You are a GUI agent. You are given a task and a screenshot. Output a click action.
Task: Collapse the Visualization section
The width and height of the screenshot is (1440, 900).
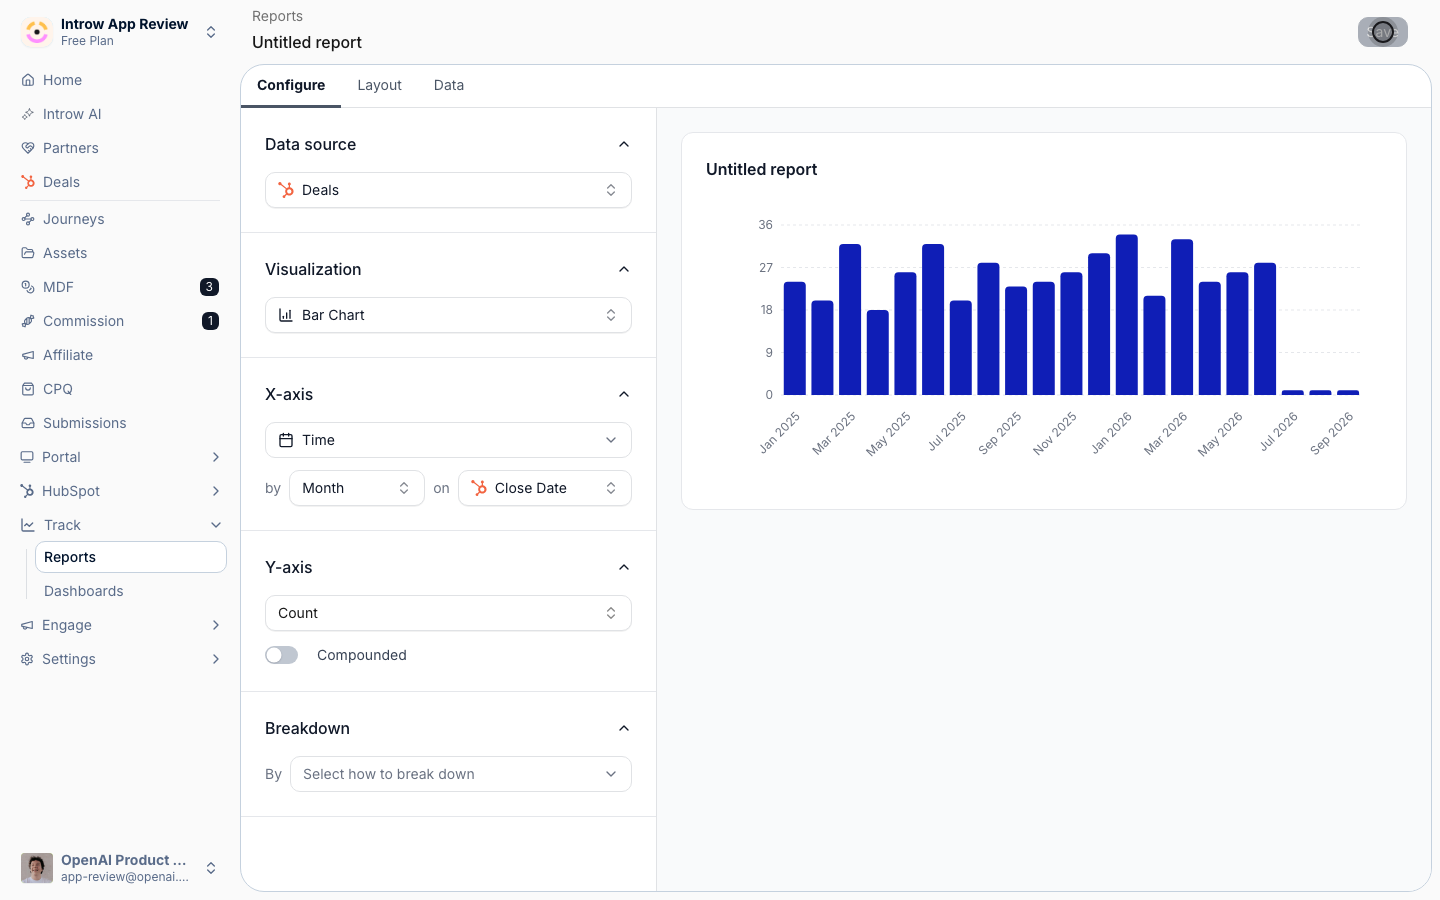(x=624, y=269)
